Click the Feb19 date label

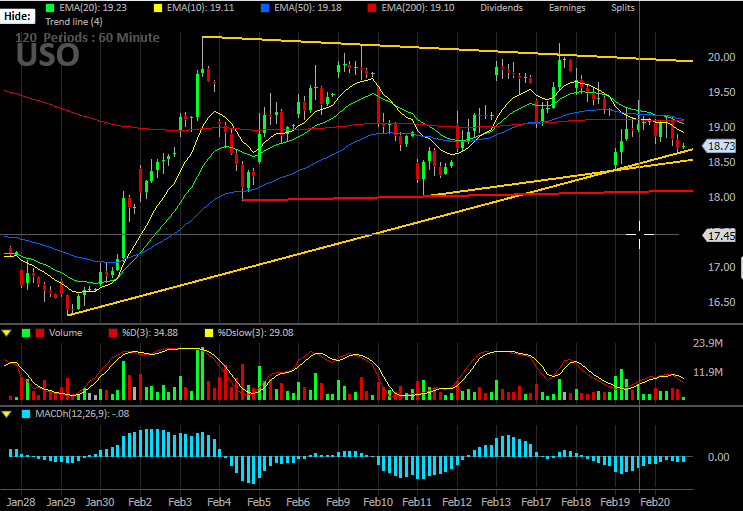tap(615, 502)
